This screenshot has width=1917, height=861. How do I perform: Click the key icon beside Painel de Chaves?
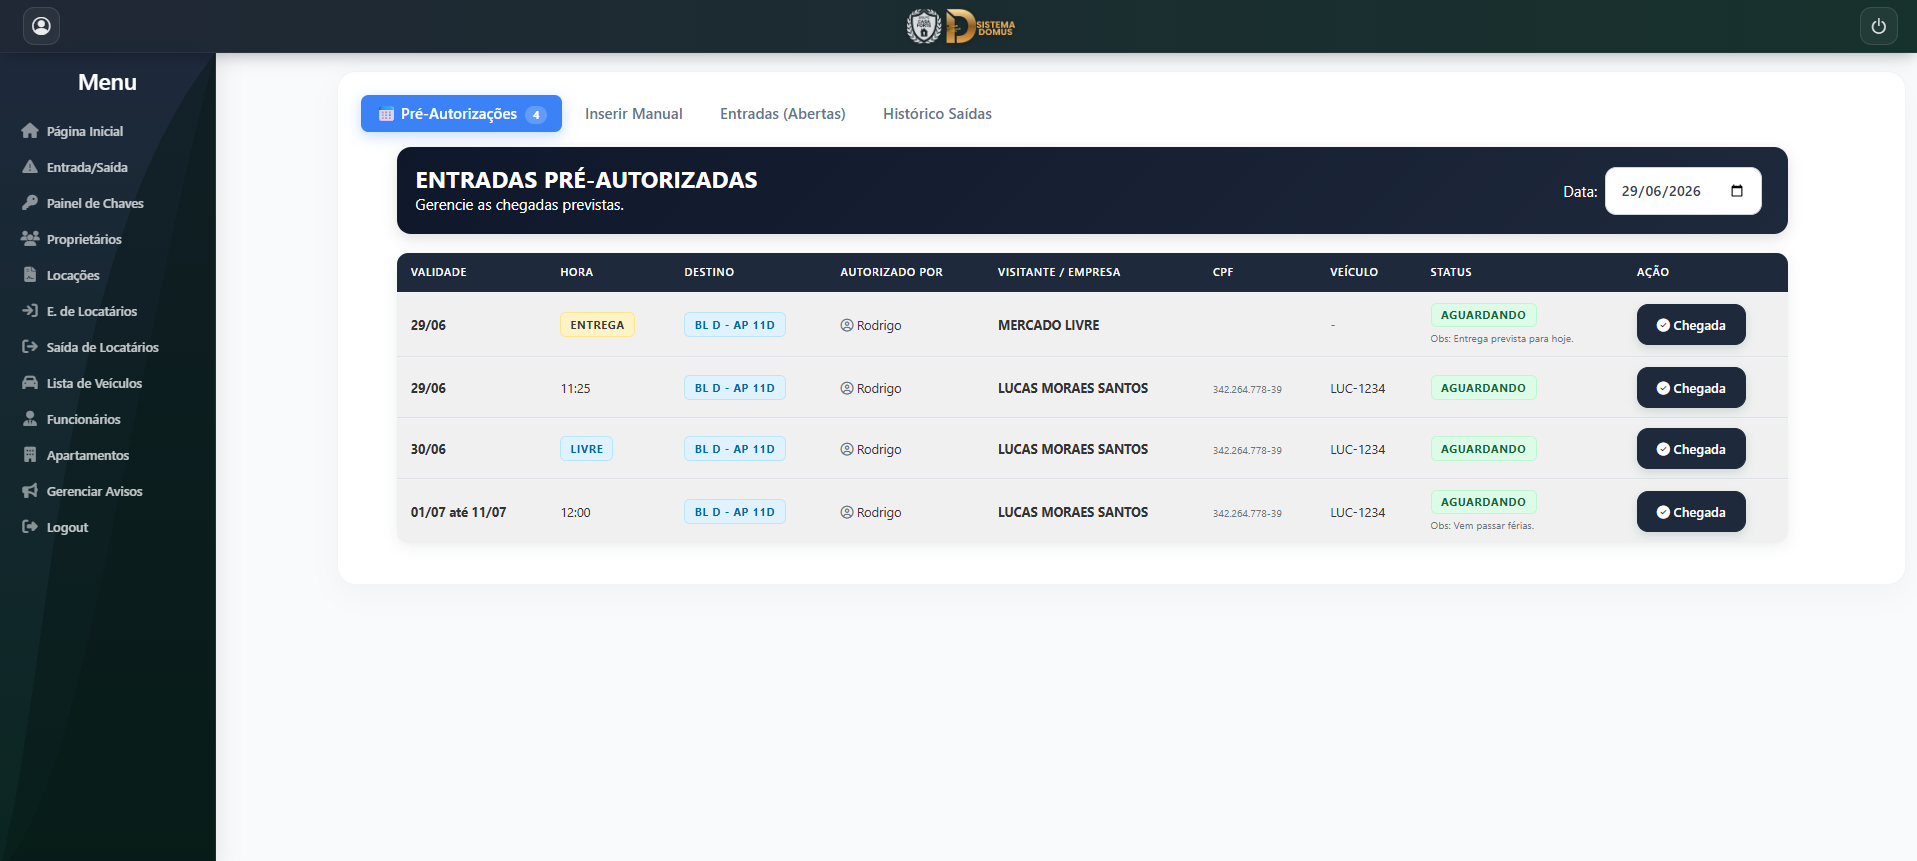[30, 203]
